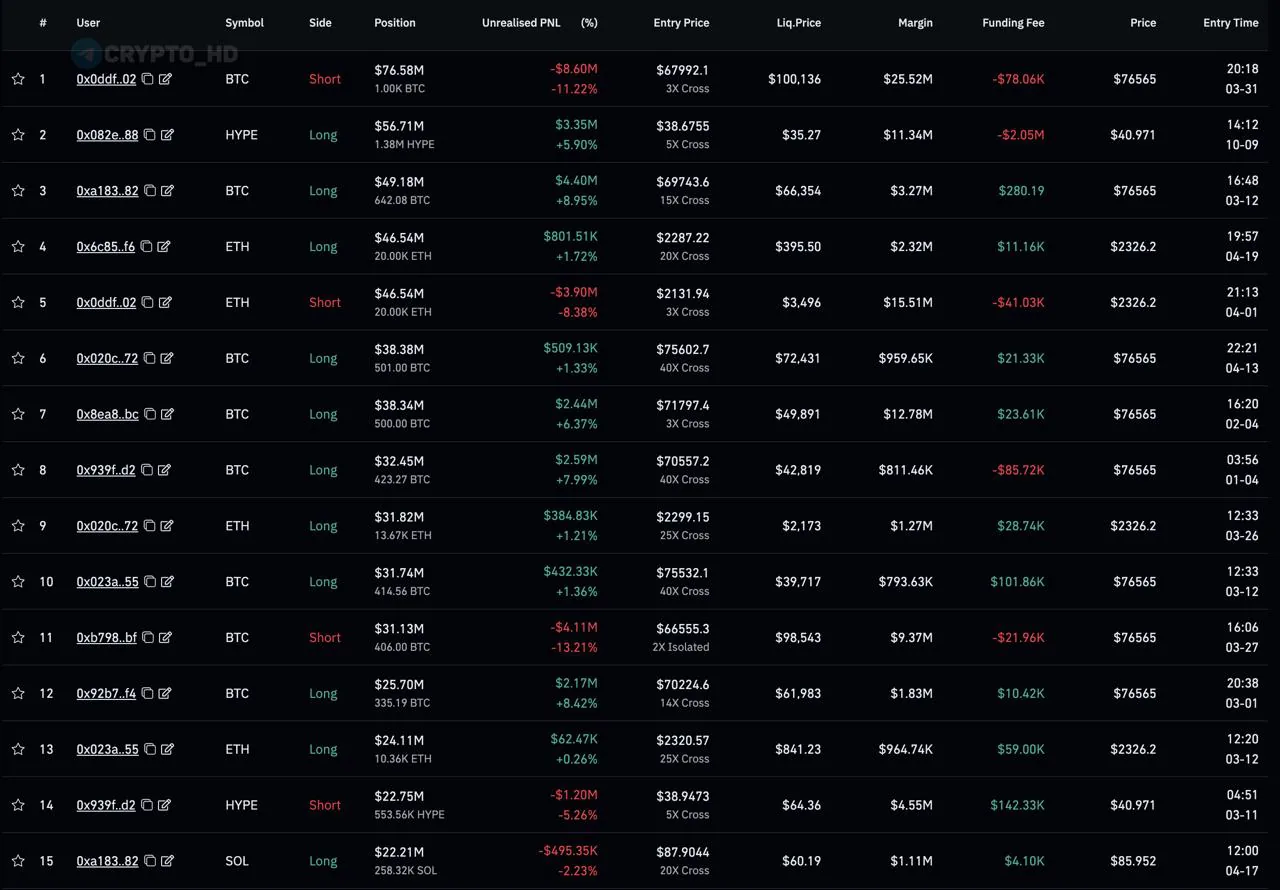Screen dimensions: 1280x890
Task: Click the Entry Price column header
Action: pos(681,23)
